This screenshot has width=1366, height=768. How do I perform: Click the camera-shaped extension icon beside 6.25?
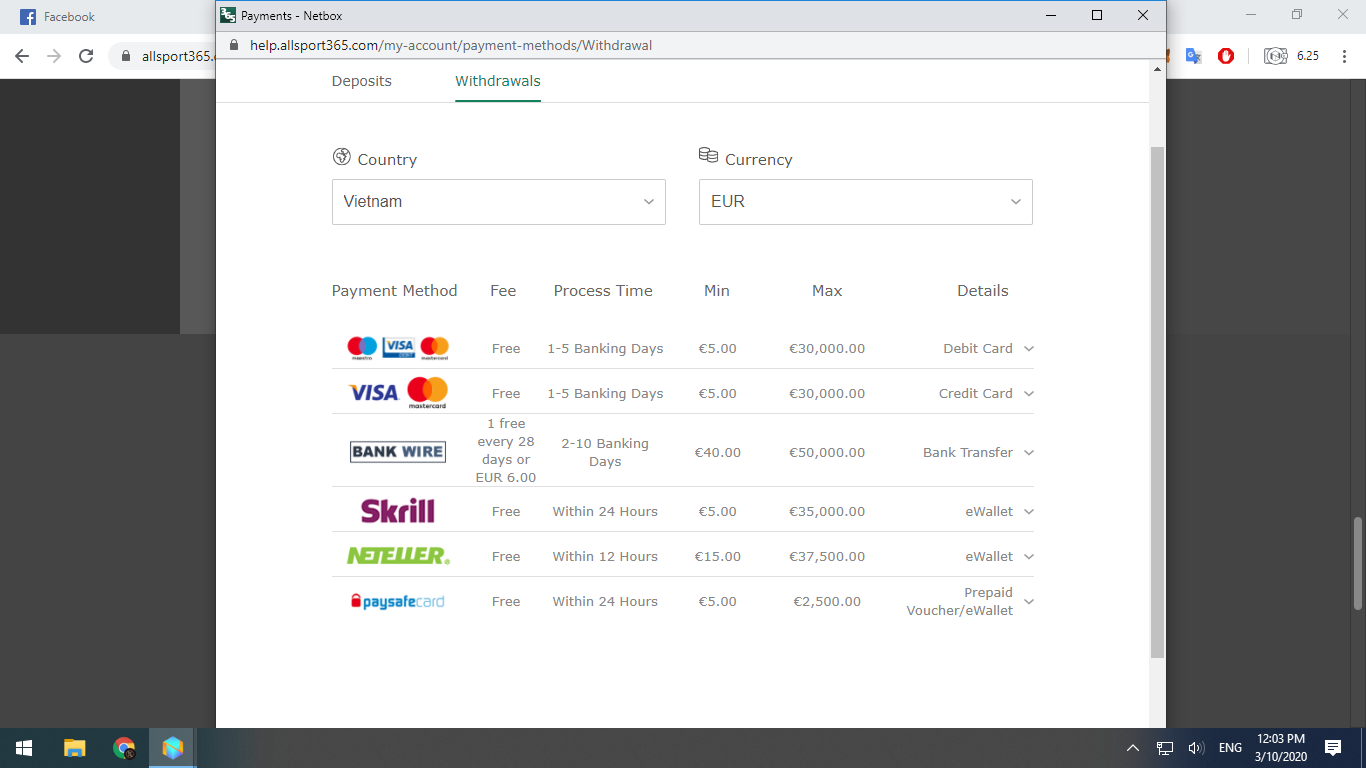click(x=1275, y=56)
